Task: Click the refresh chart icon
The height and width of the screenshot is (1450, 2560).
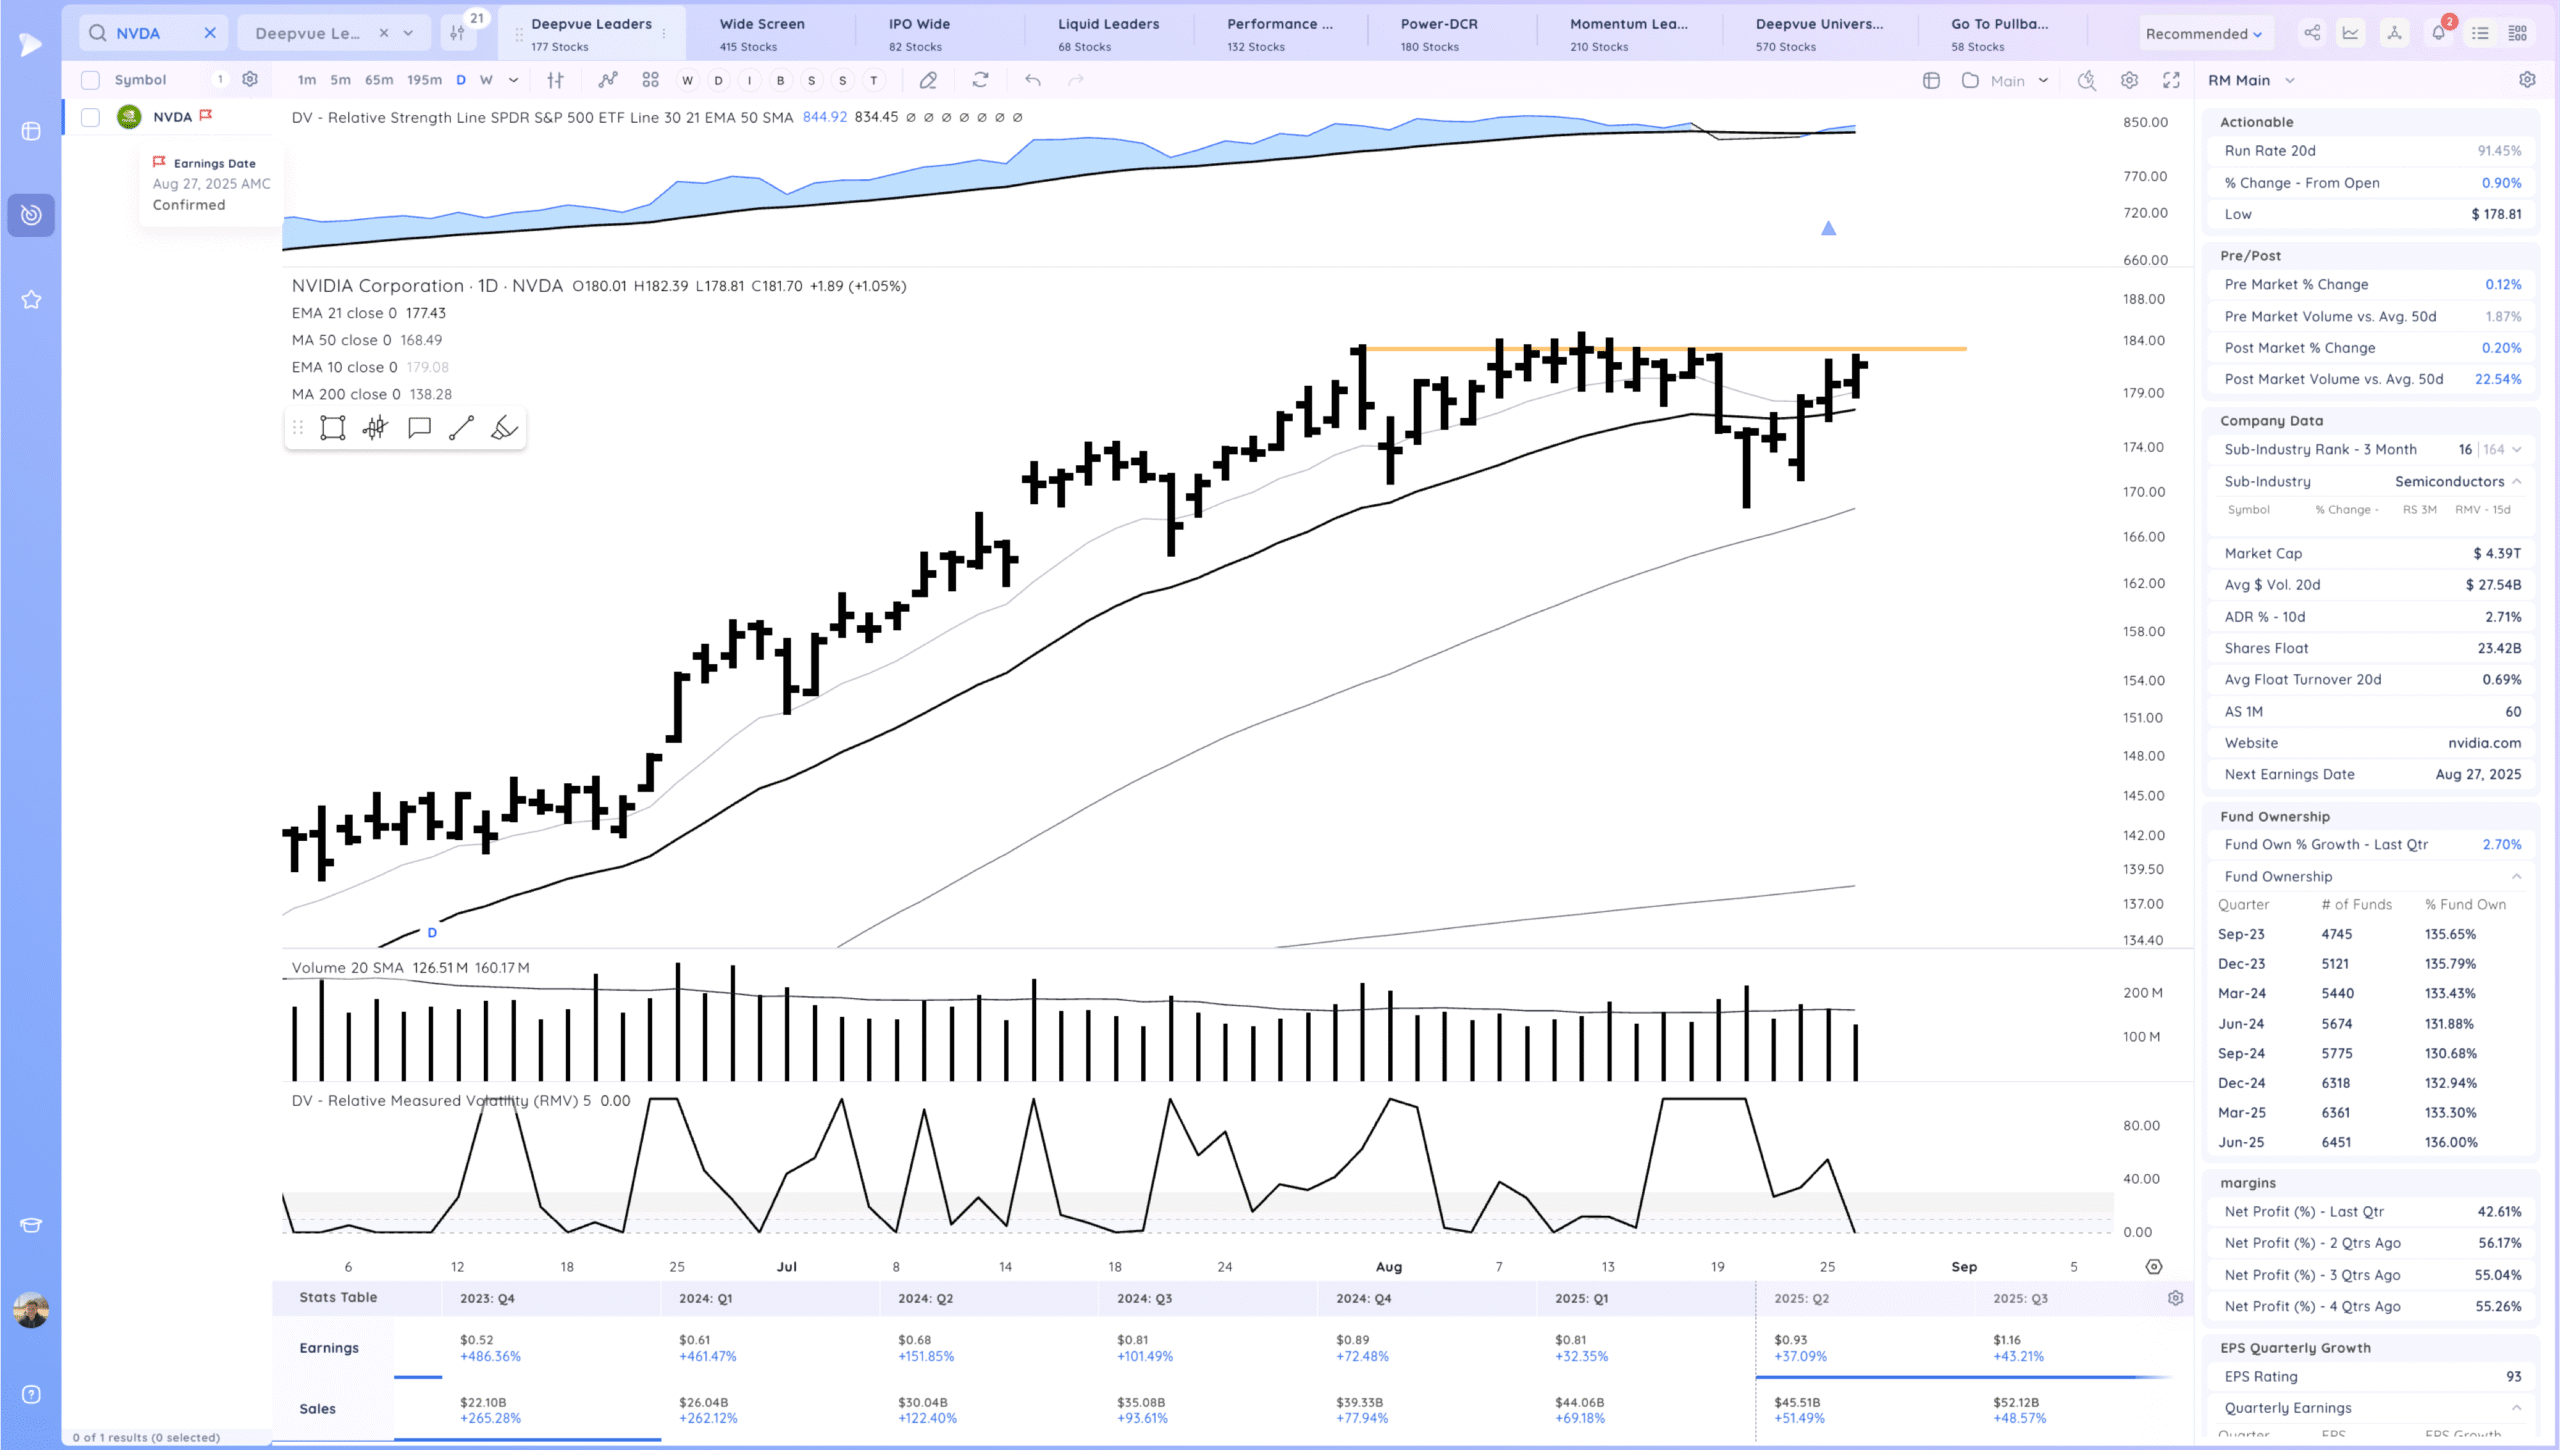Action: (980, 80)
